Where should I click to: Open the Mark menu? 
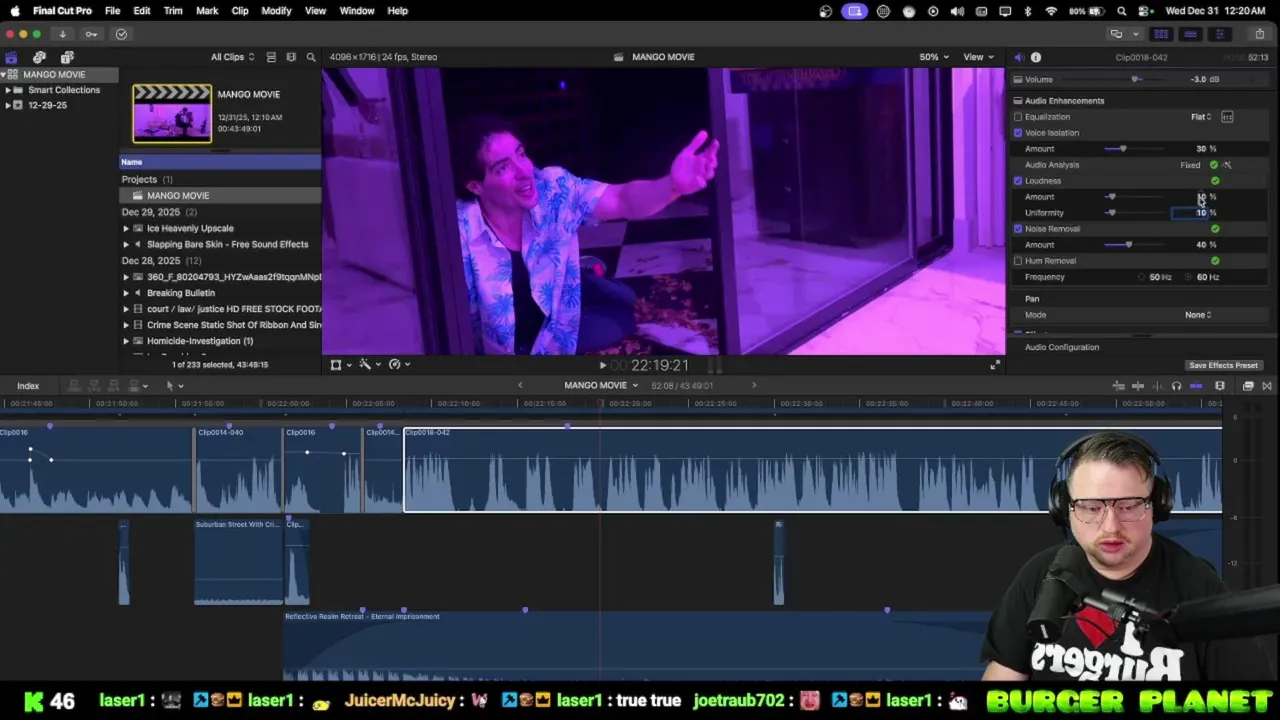[x=207, y=11]
